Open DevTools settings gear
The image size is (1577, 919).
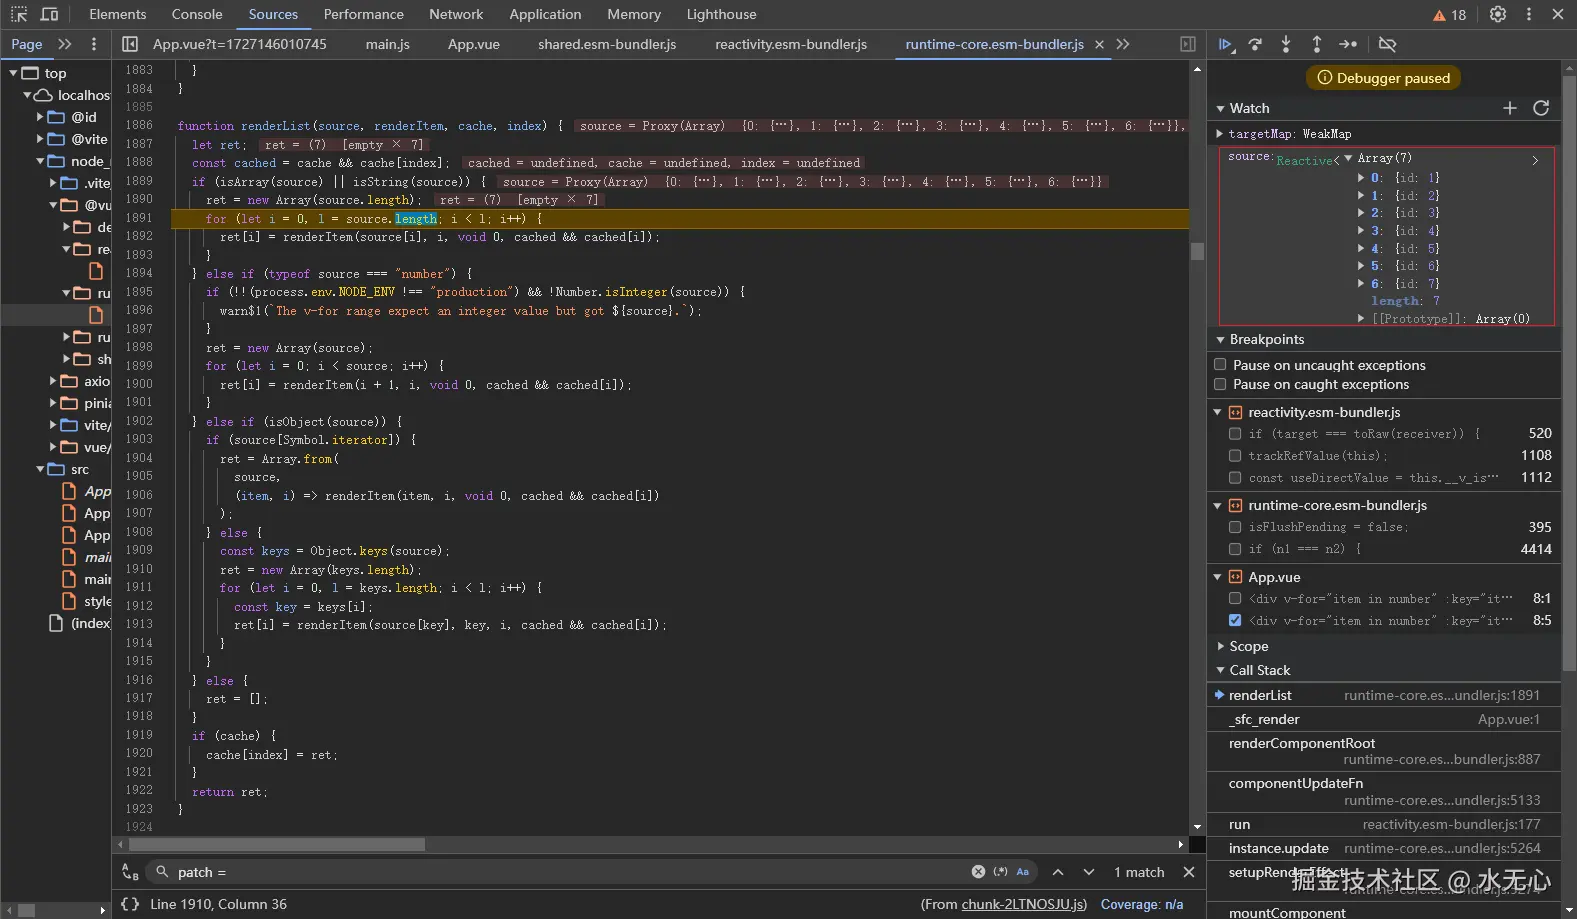coord(1497,14)
